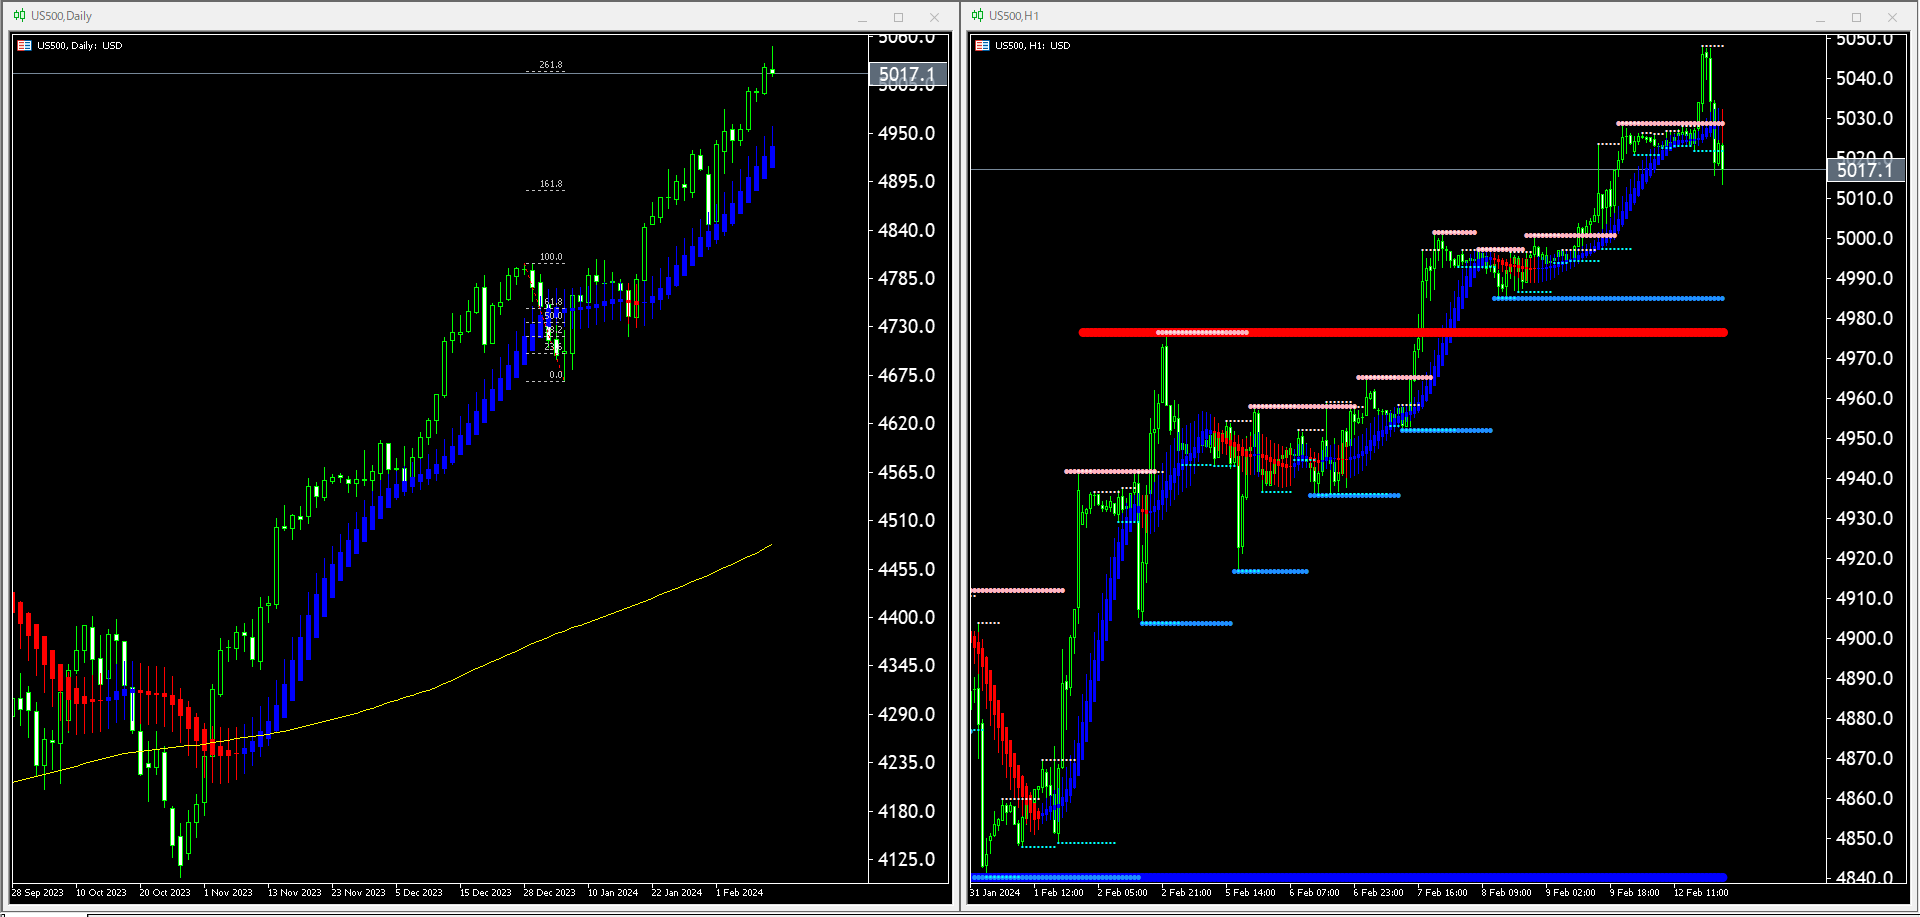Click the 5017.1 current price tag on Daily chart

click(907, 74)
